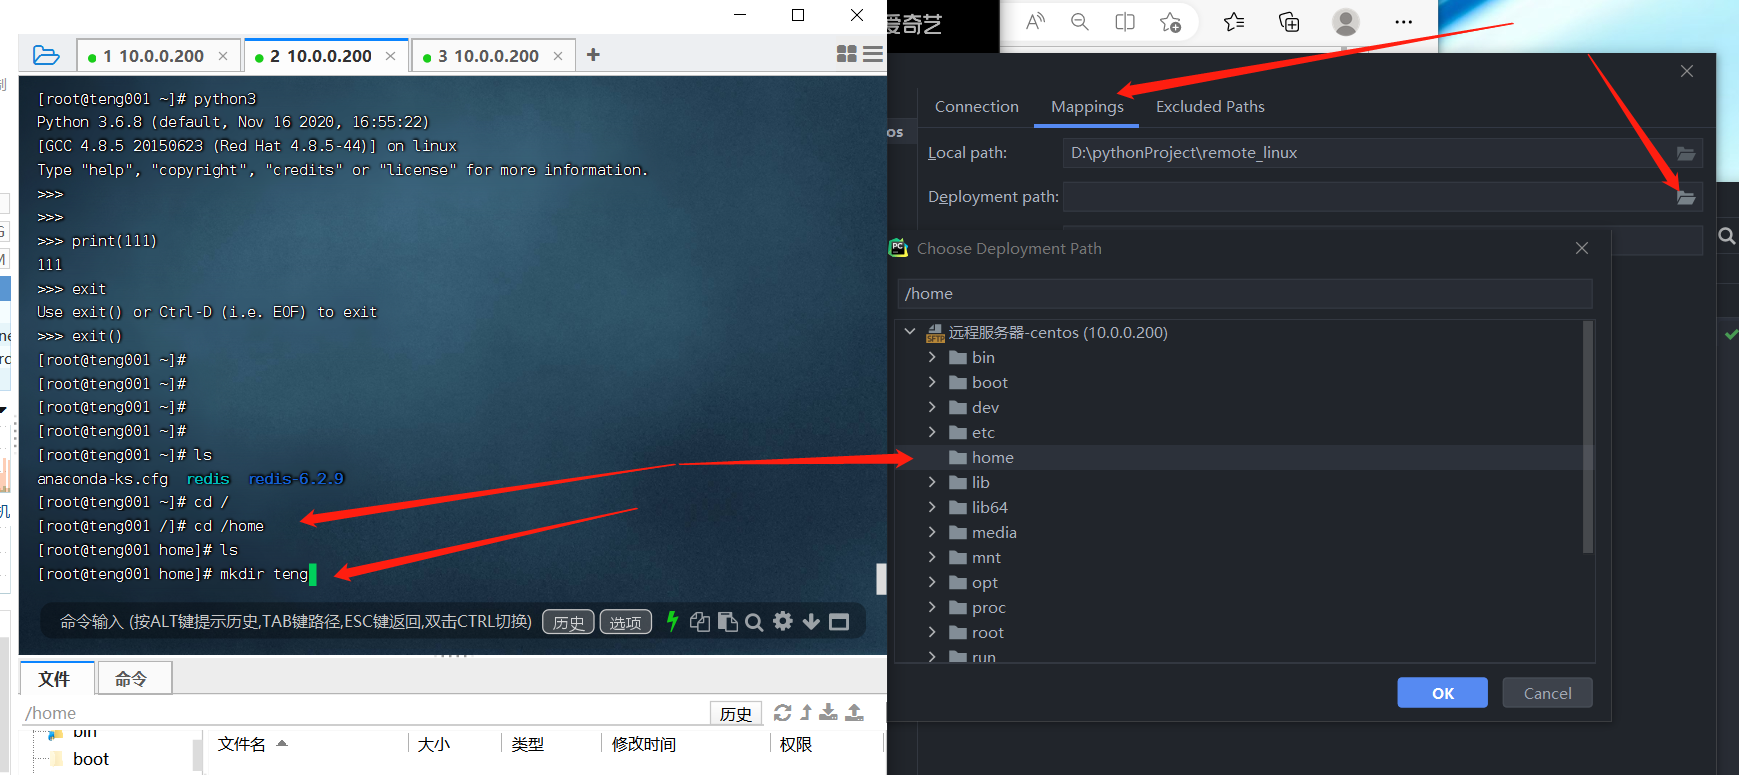Click the /home path field in dialog
Screen dimensions: 1739x775
[x=1244, y=294]
